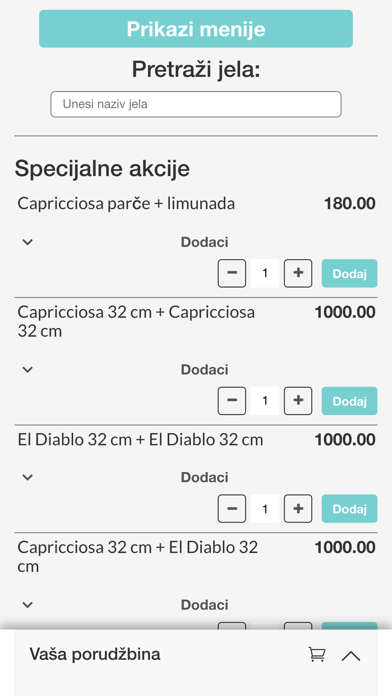Select quantity field of El Diablo + El Diablo
The width and height of the screenshot is (392, 696).
click(265, 508)
